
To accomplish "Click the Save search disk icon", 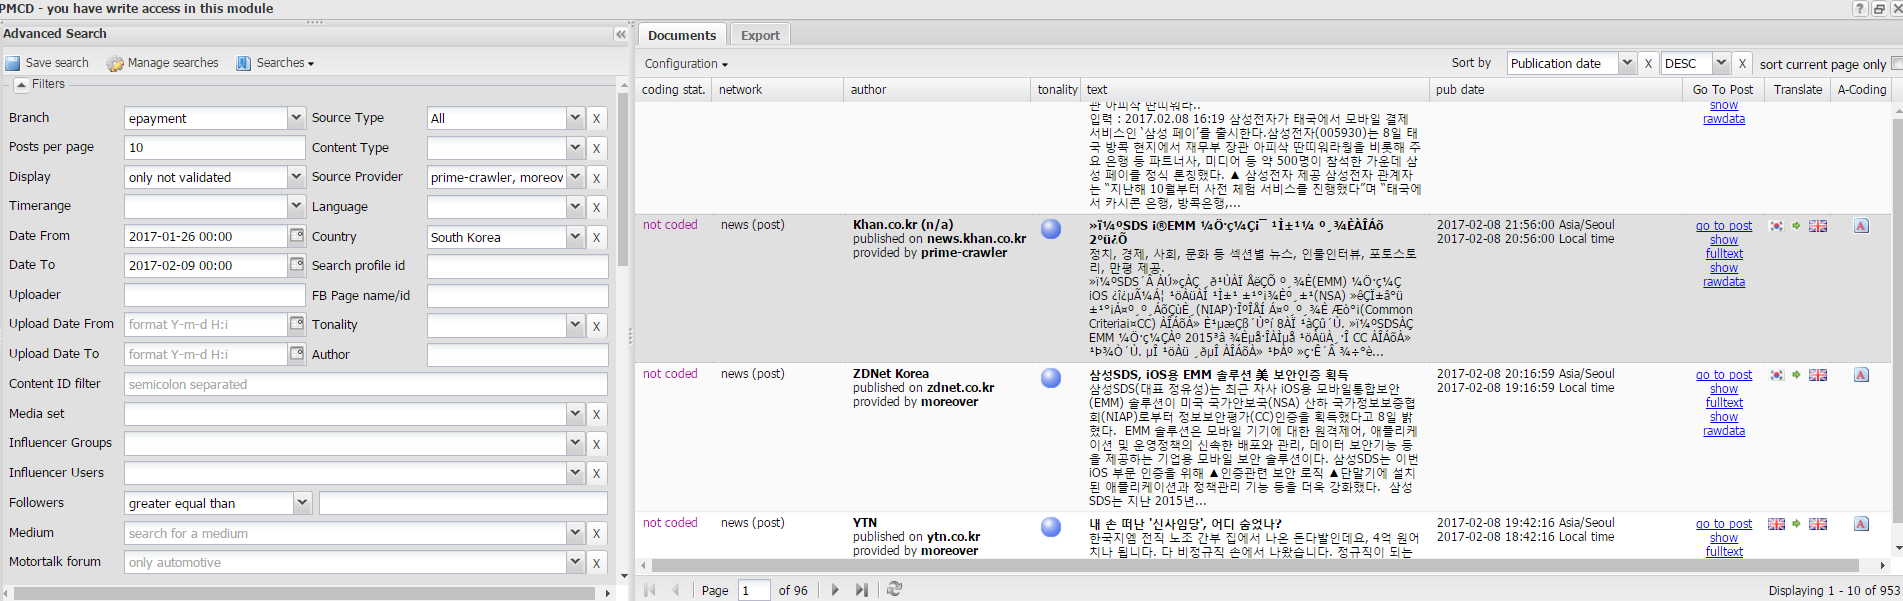I will point(13,63).
